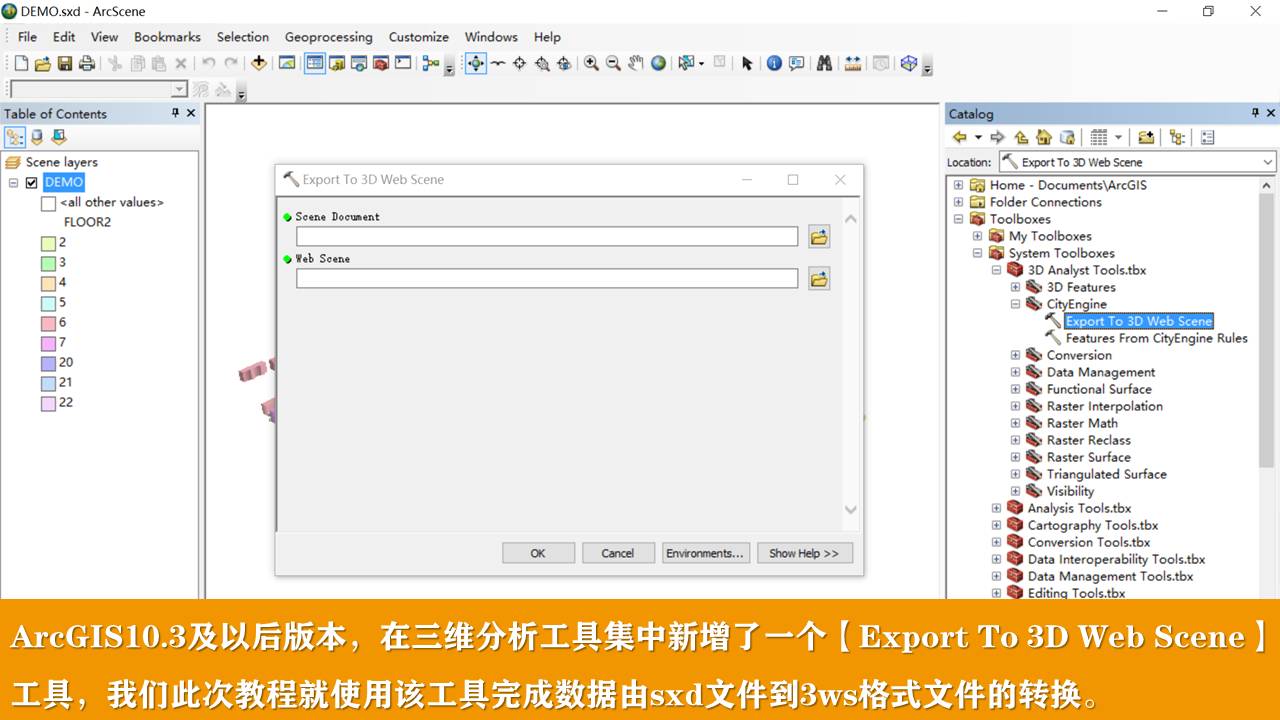Click the Catalog Go To Home Folder icon

click(x=1044, y=137)
